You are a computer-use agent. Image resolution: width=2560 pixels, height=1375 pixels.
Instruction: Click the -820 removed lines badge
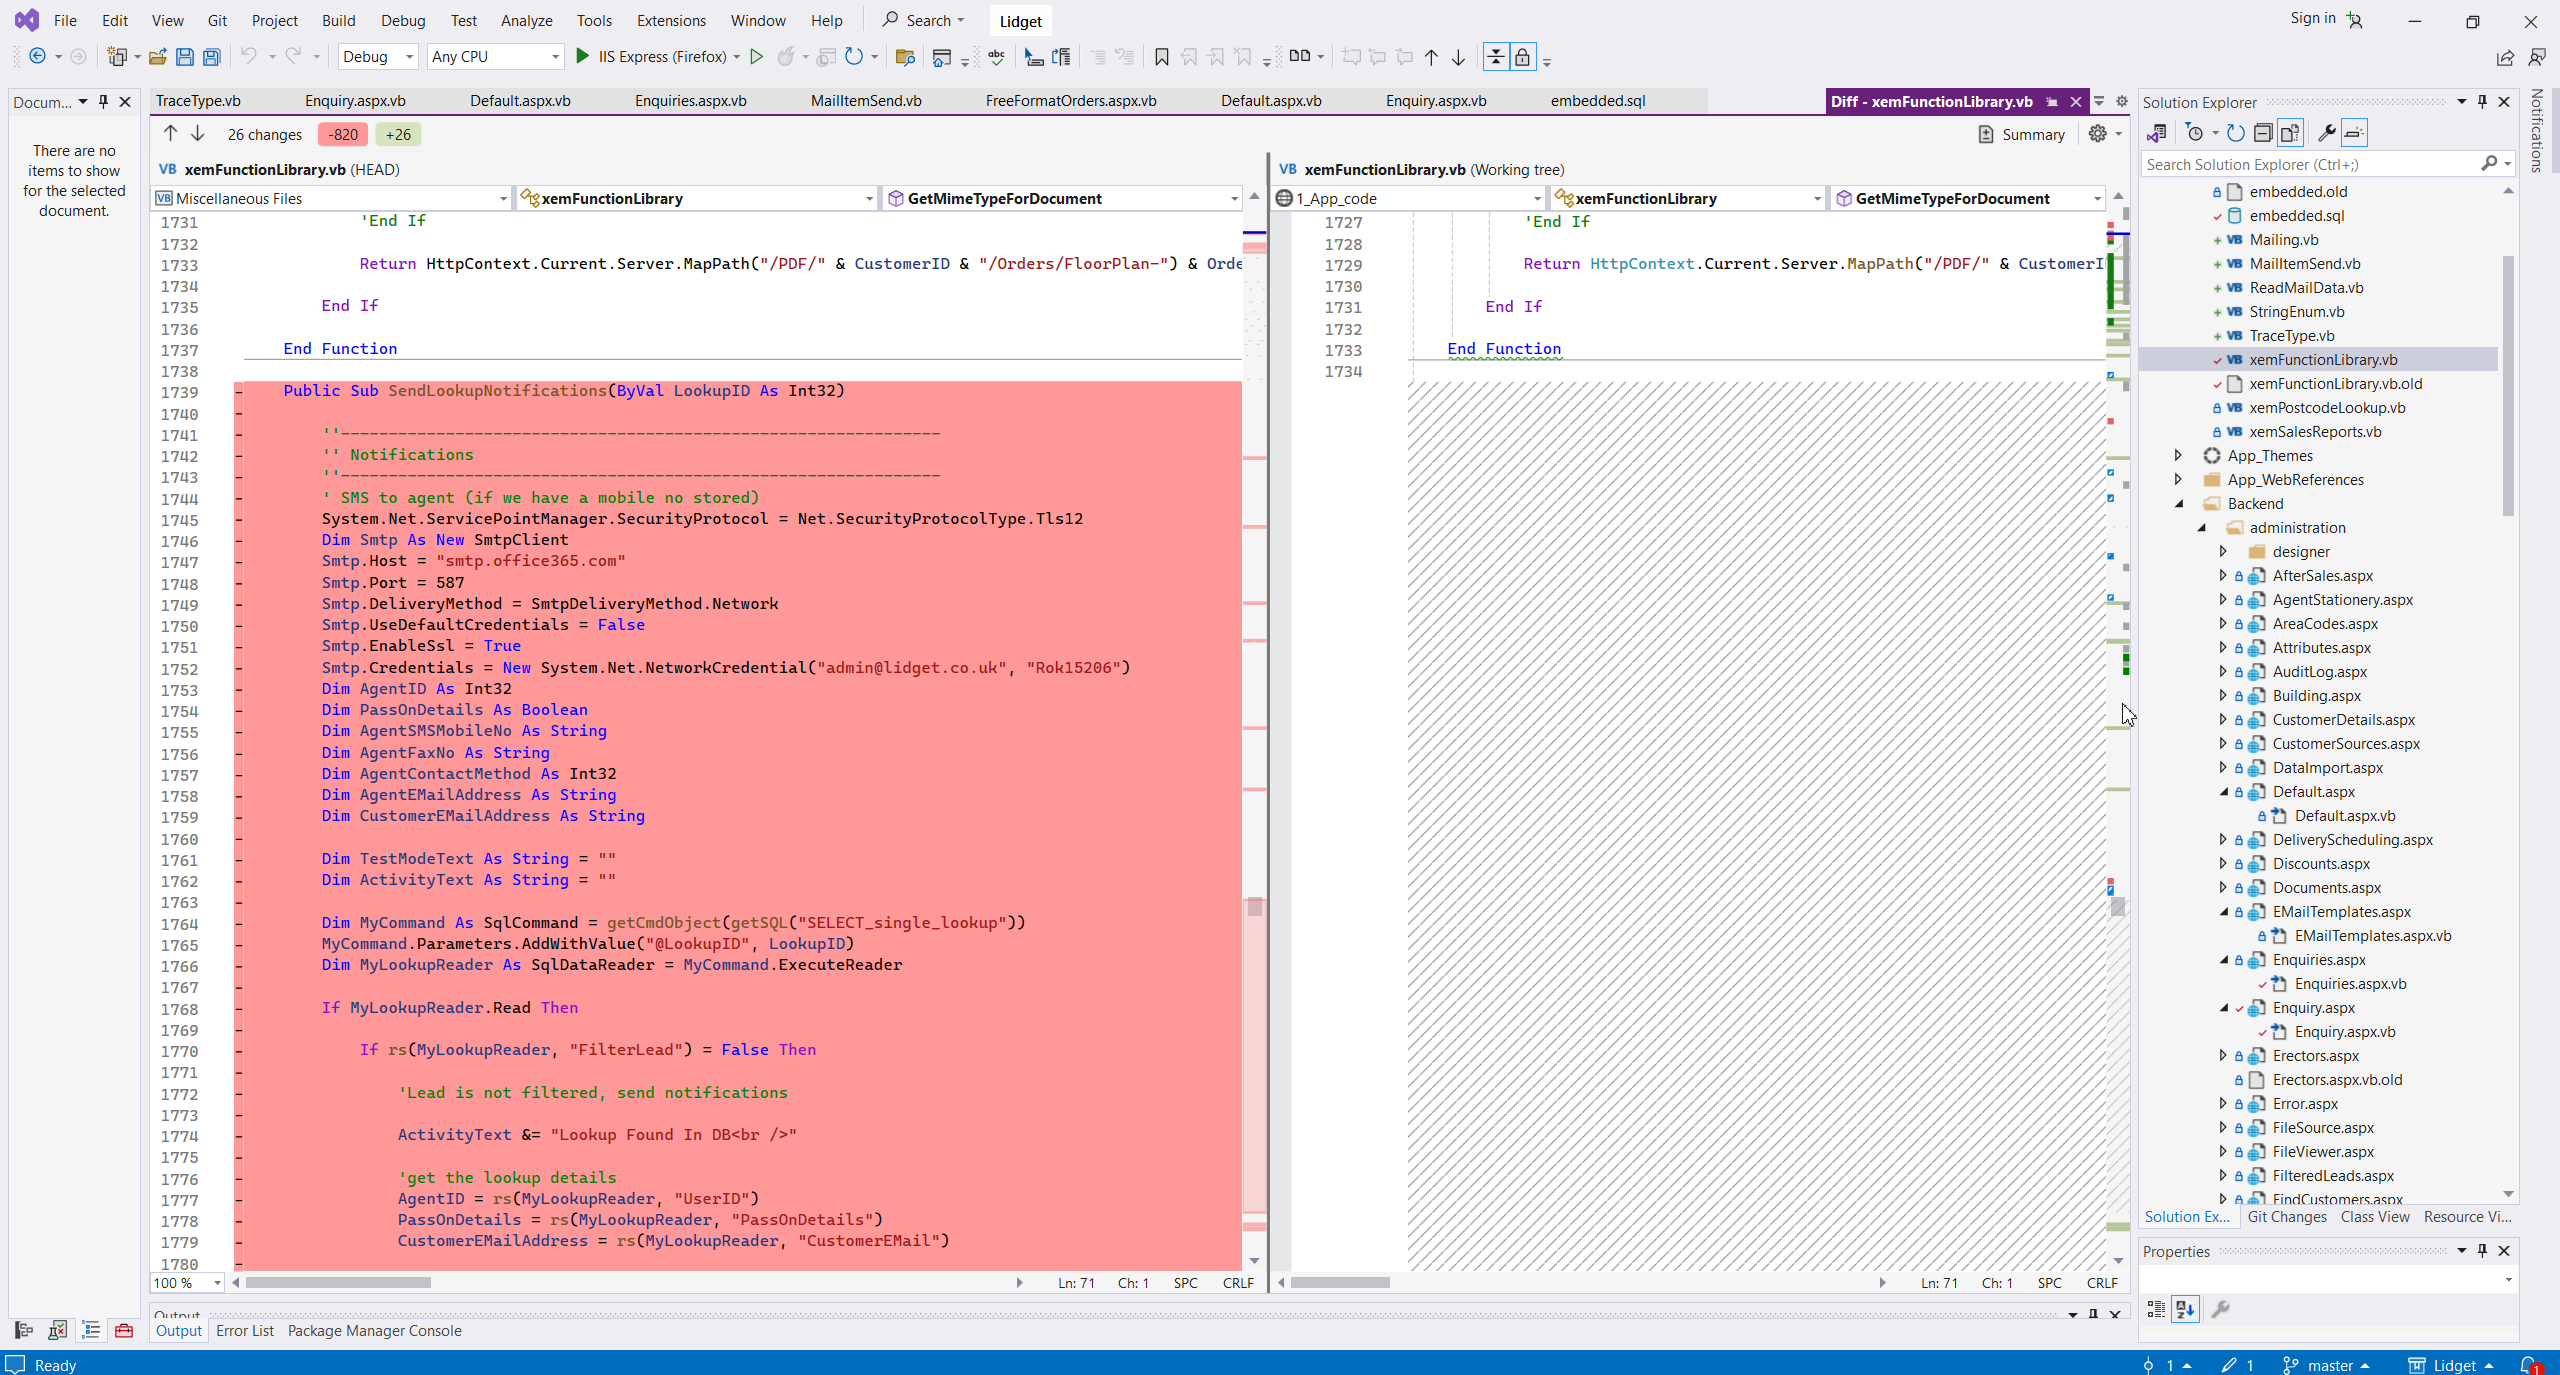click(343, 134)
